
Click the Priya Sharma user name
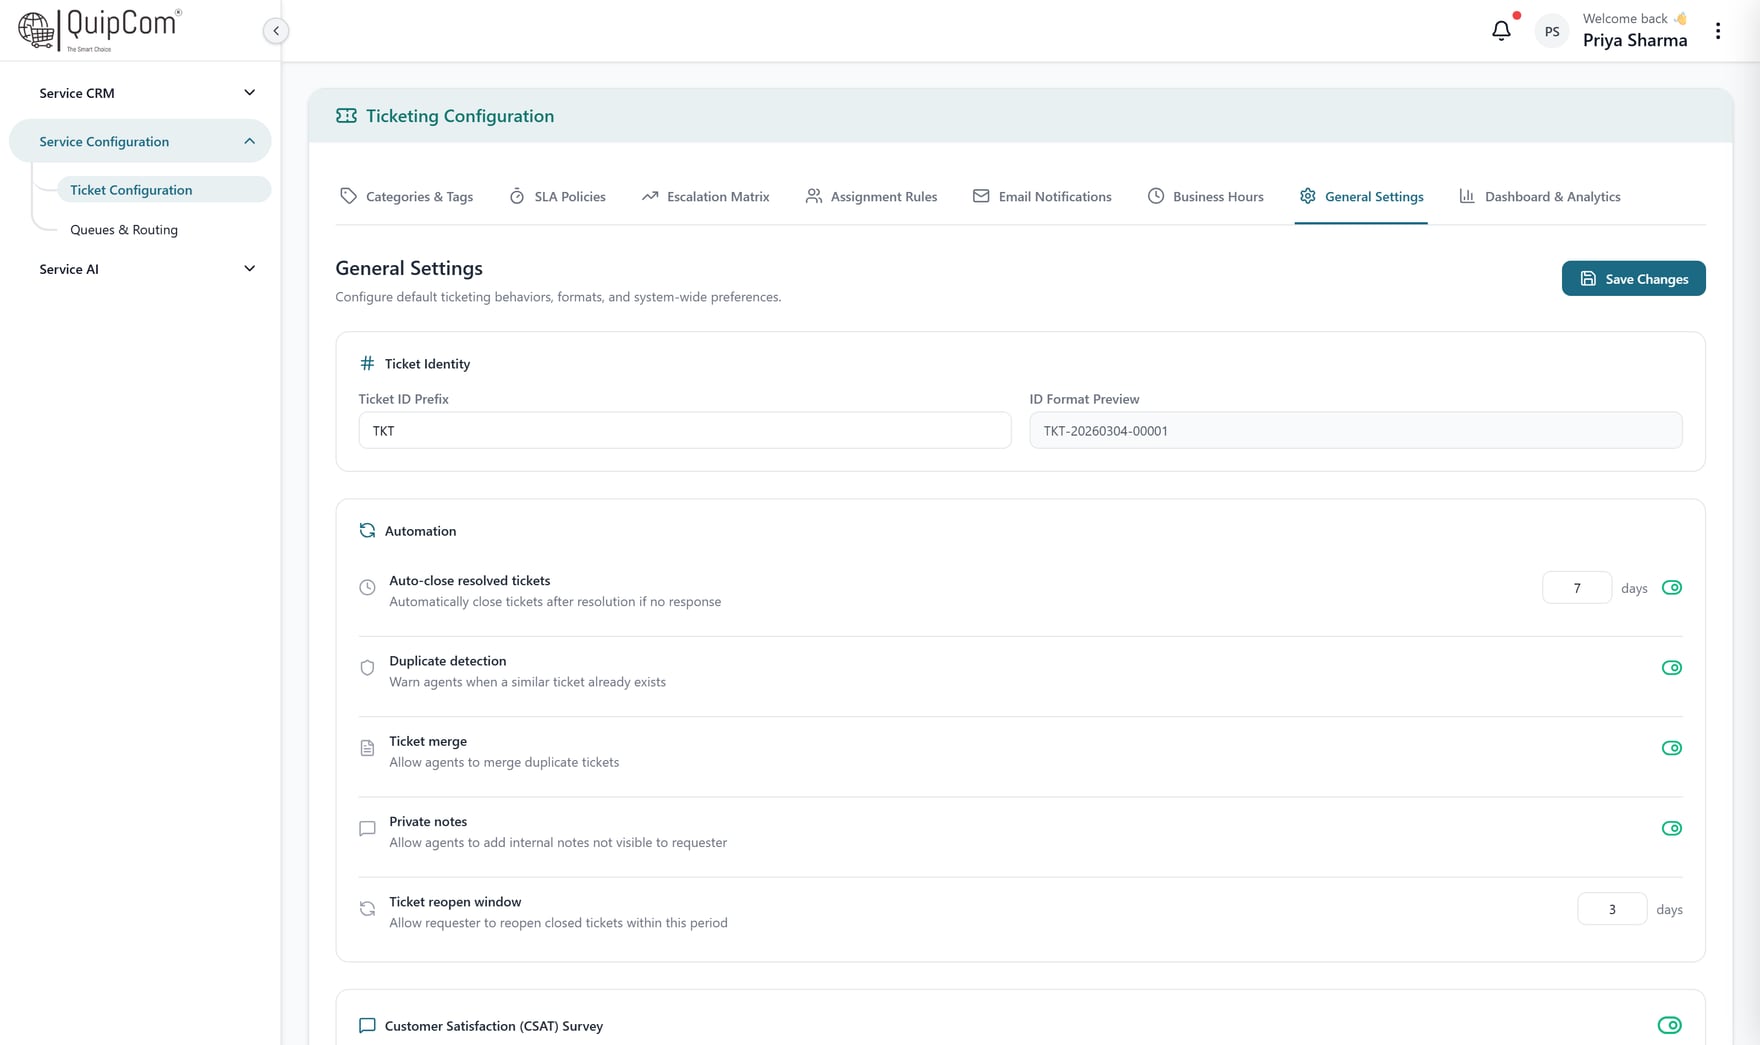[x=1635, y=40]
